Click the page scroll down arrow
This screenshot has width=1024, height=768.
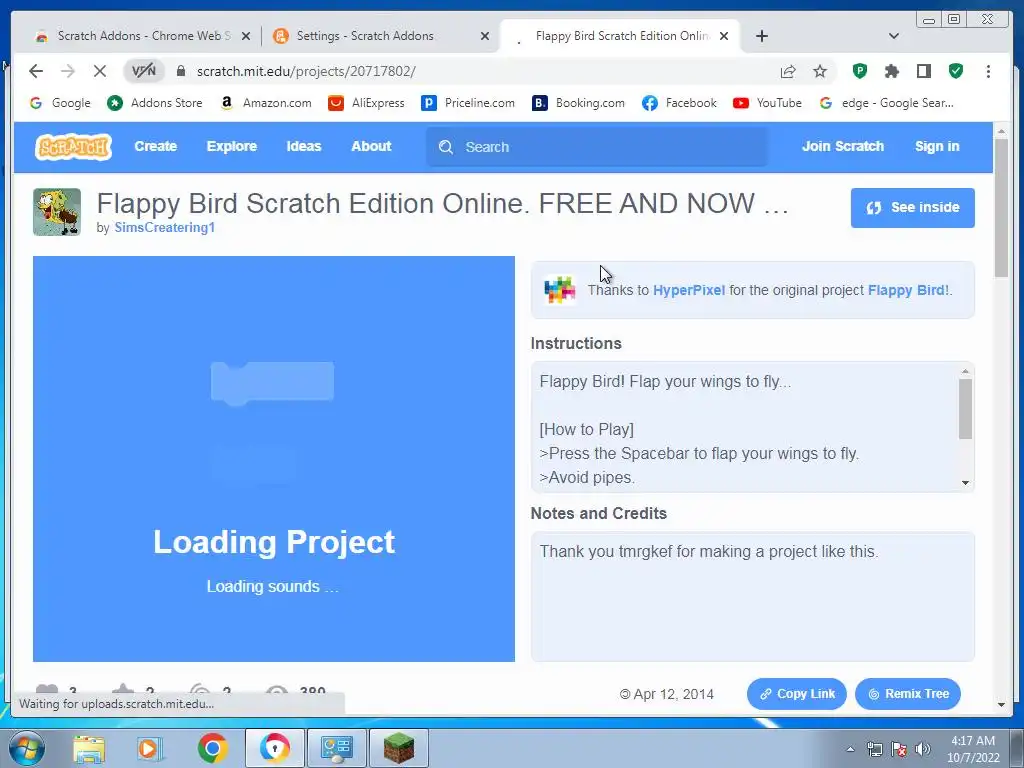tap(1001, 705)
